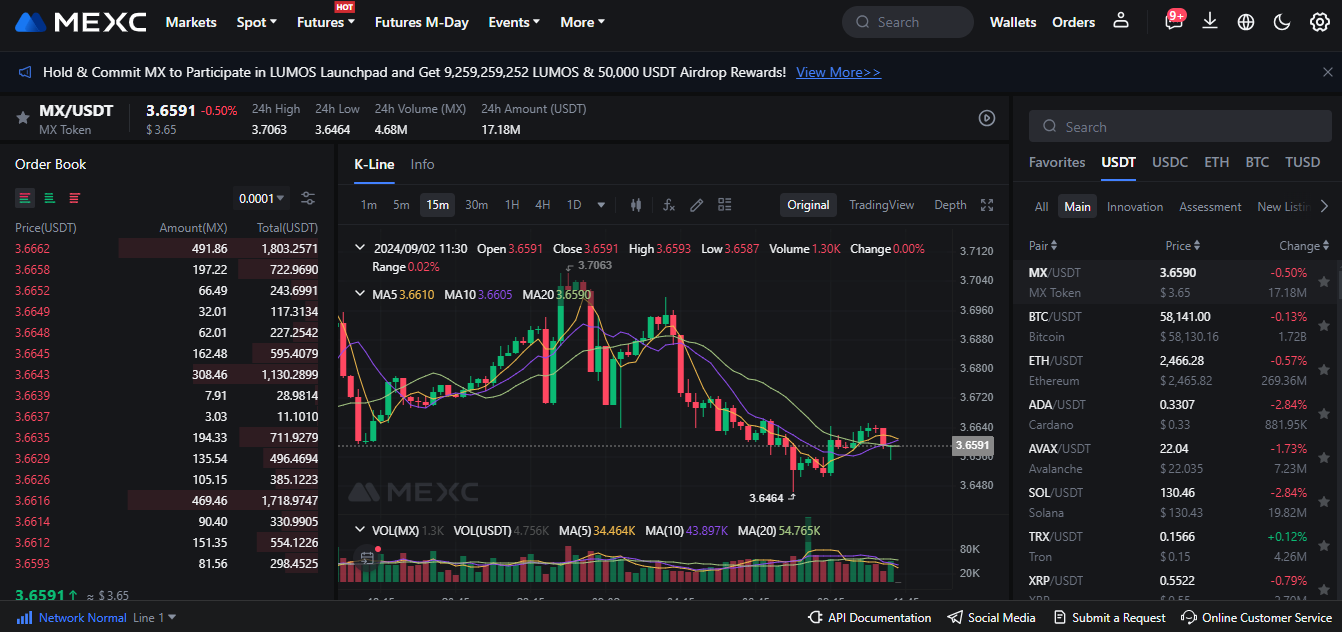Open the language globe icon
Viewport: 1342px width, 632px height.
pos(1246,22)
